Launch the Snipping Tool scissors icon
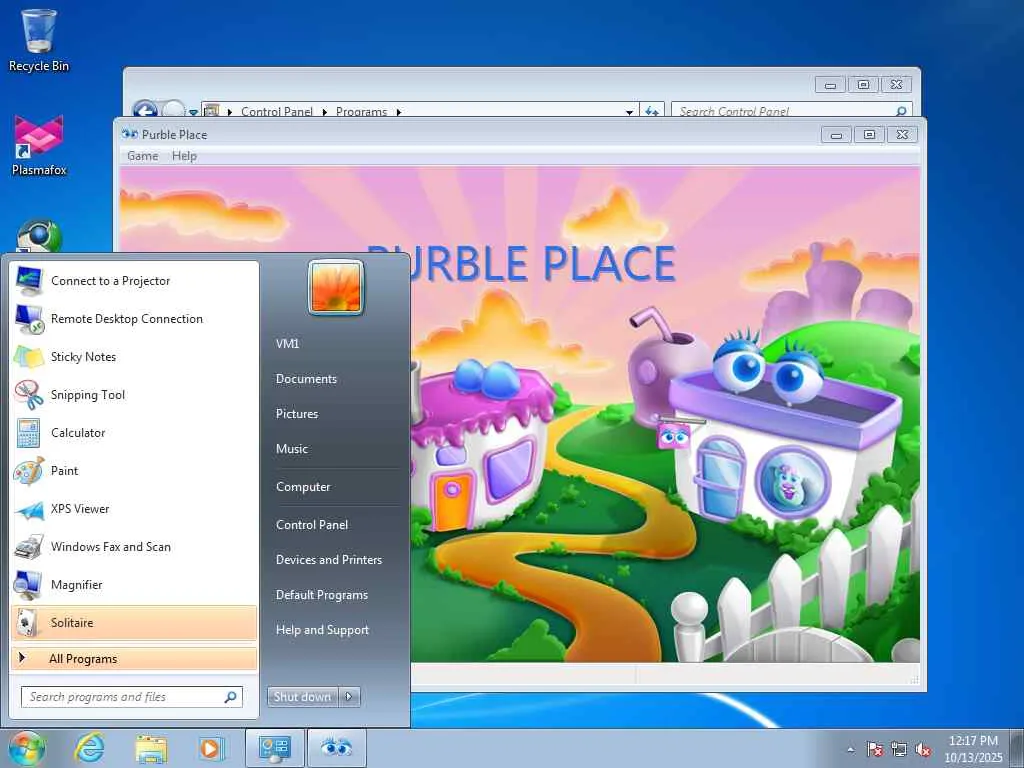The image size is (1024, 768). click(x=29, y=394)
